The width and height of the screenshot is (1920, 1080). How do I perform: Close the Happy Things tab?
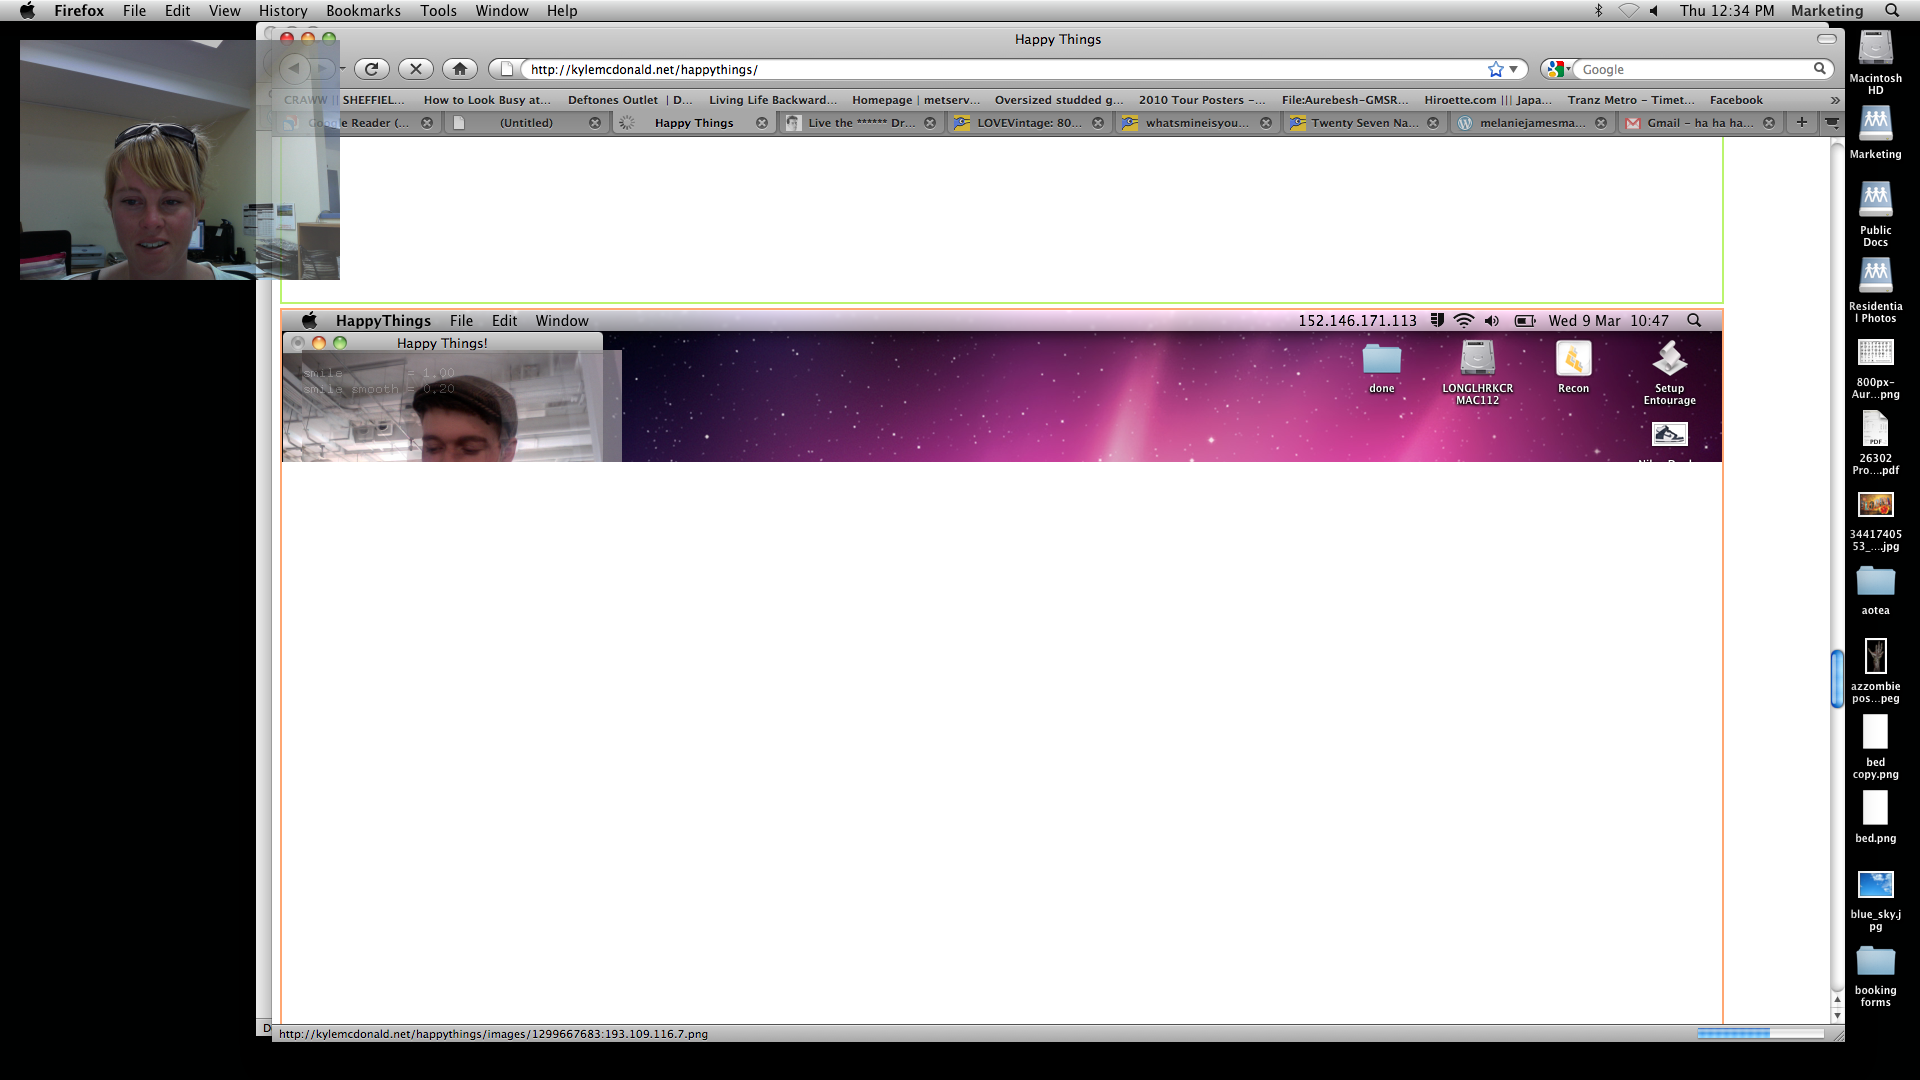[762, 123]
